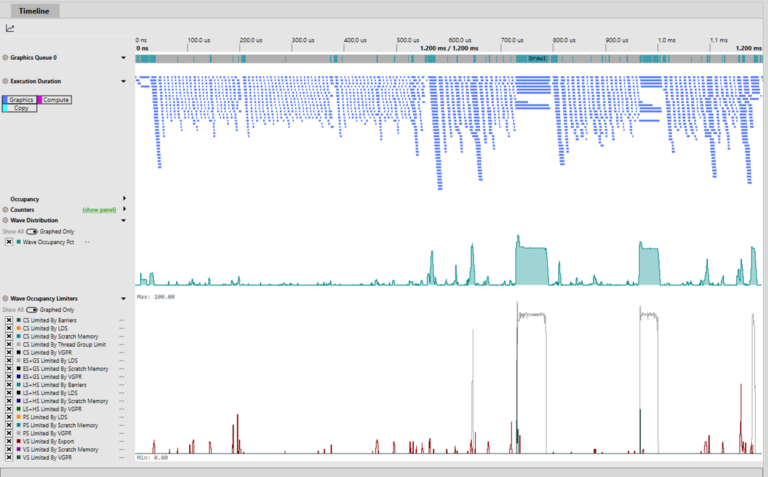
Task: Uncheck PS Limited By VGPR checkbox
Action: [9, 433]
